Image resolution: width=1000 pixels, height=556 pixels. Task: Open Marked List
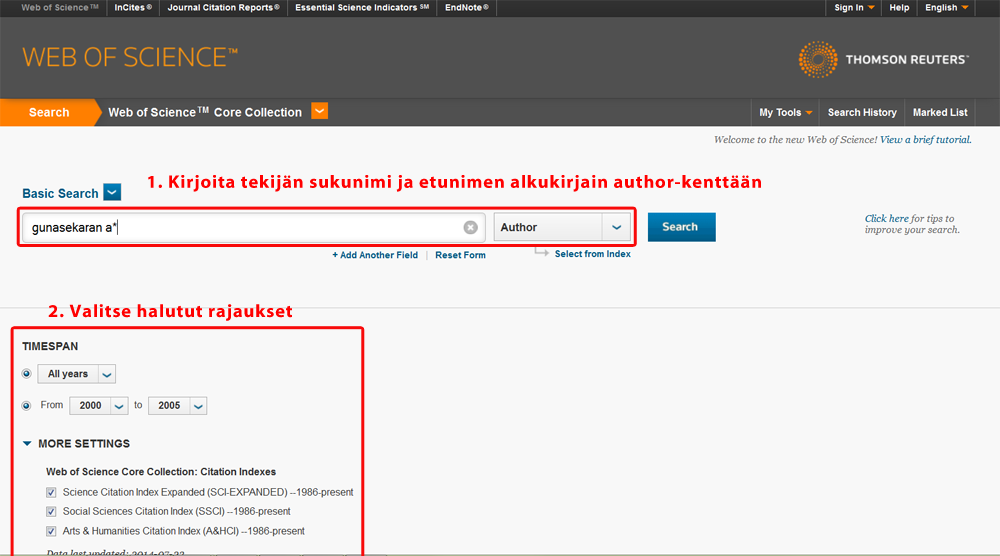(940, 112)
